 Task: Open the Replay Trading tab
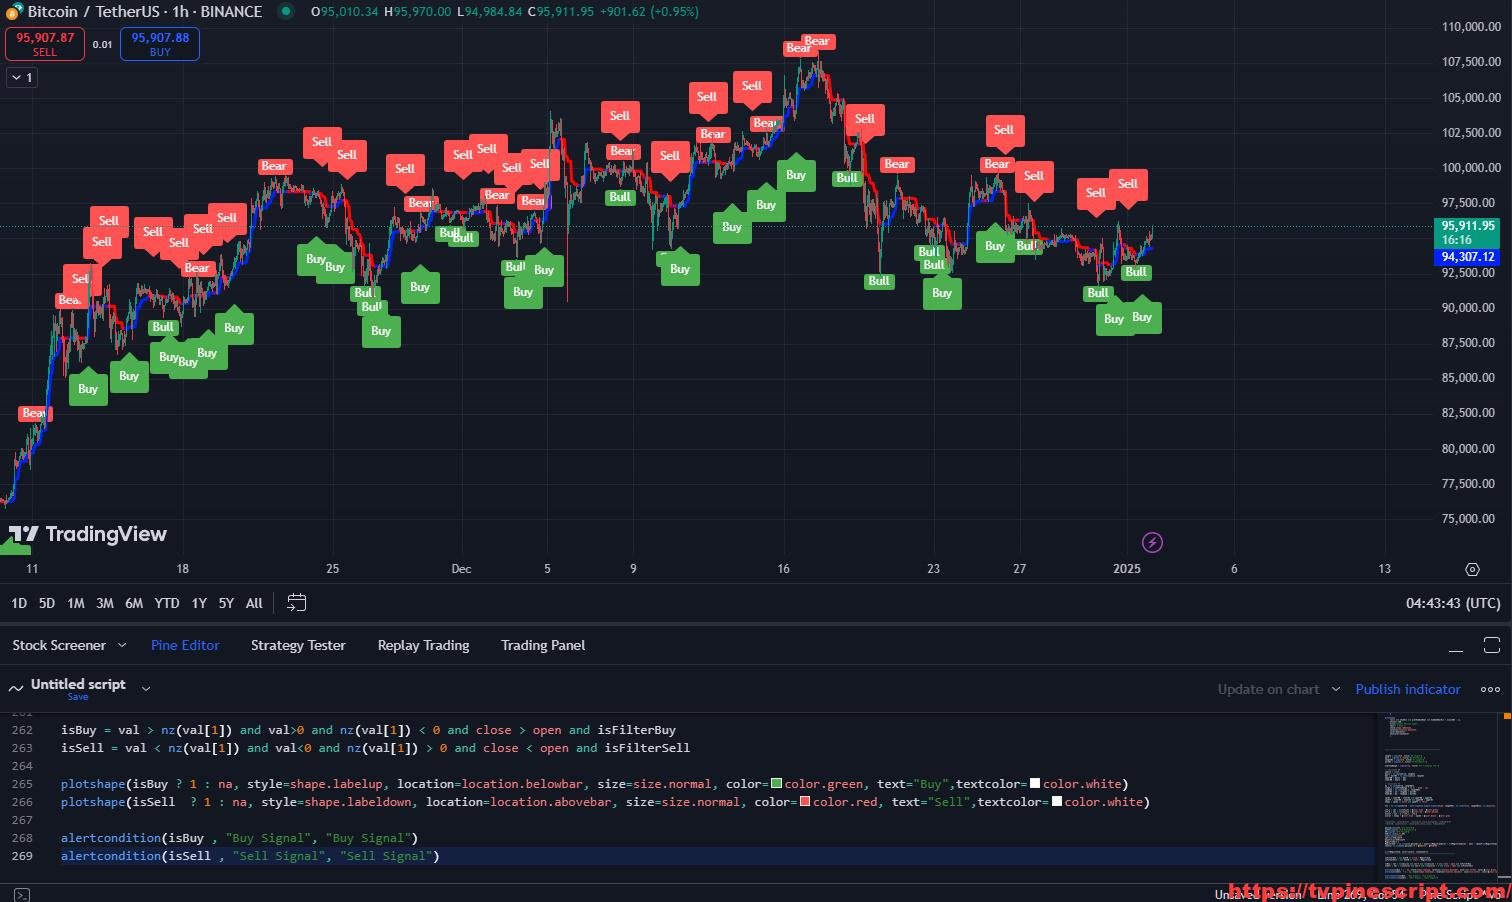423,646
